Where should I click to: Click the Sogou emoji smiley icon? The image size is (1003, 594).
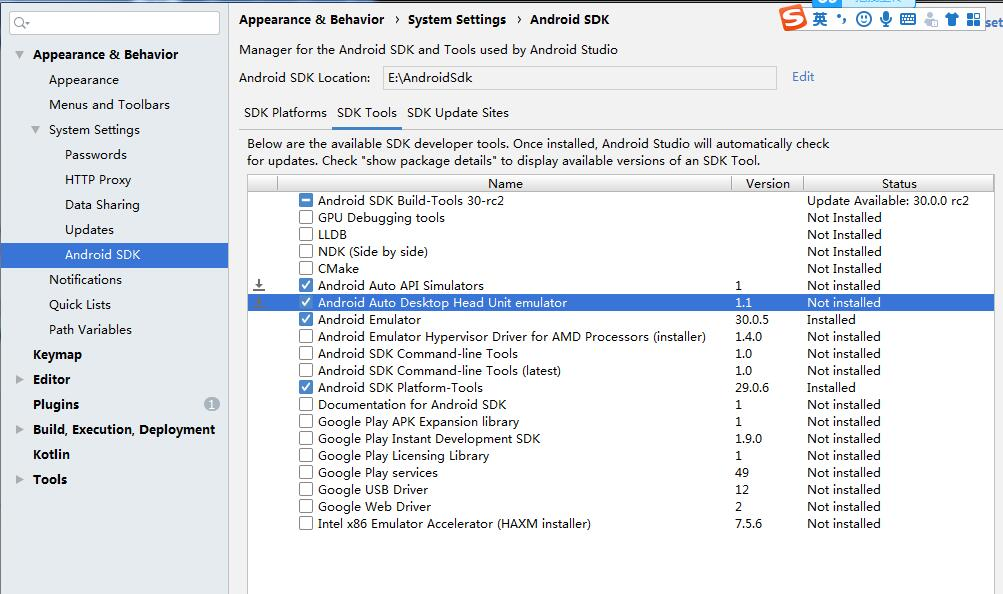864,19
